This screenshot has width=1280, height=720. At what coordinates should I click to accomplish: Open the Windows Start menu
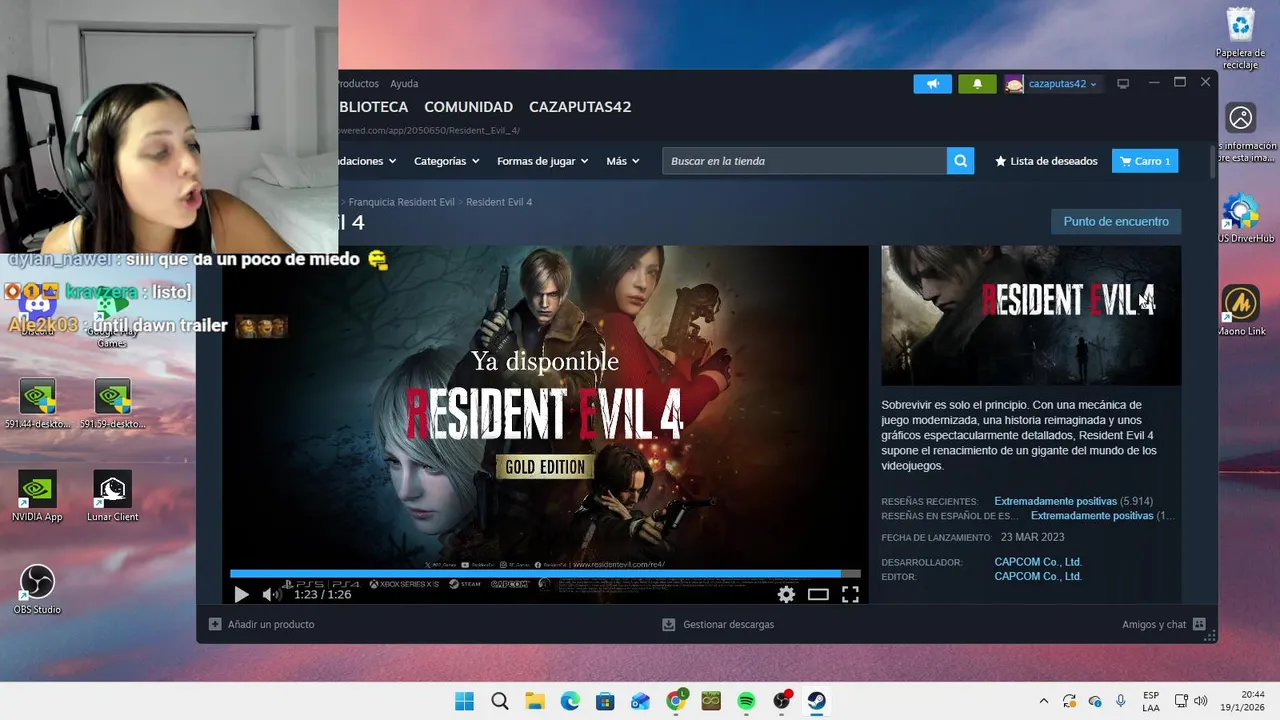point(465,701)
